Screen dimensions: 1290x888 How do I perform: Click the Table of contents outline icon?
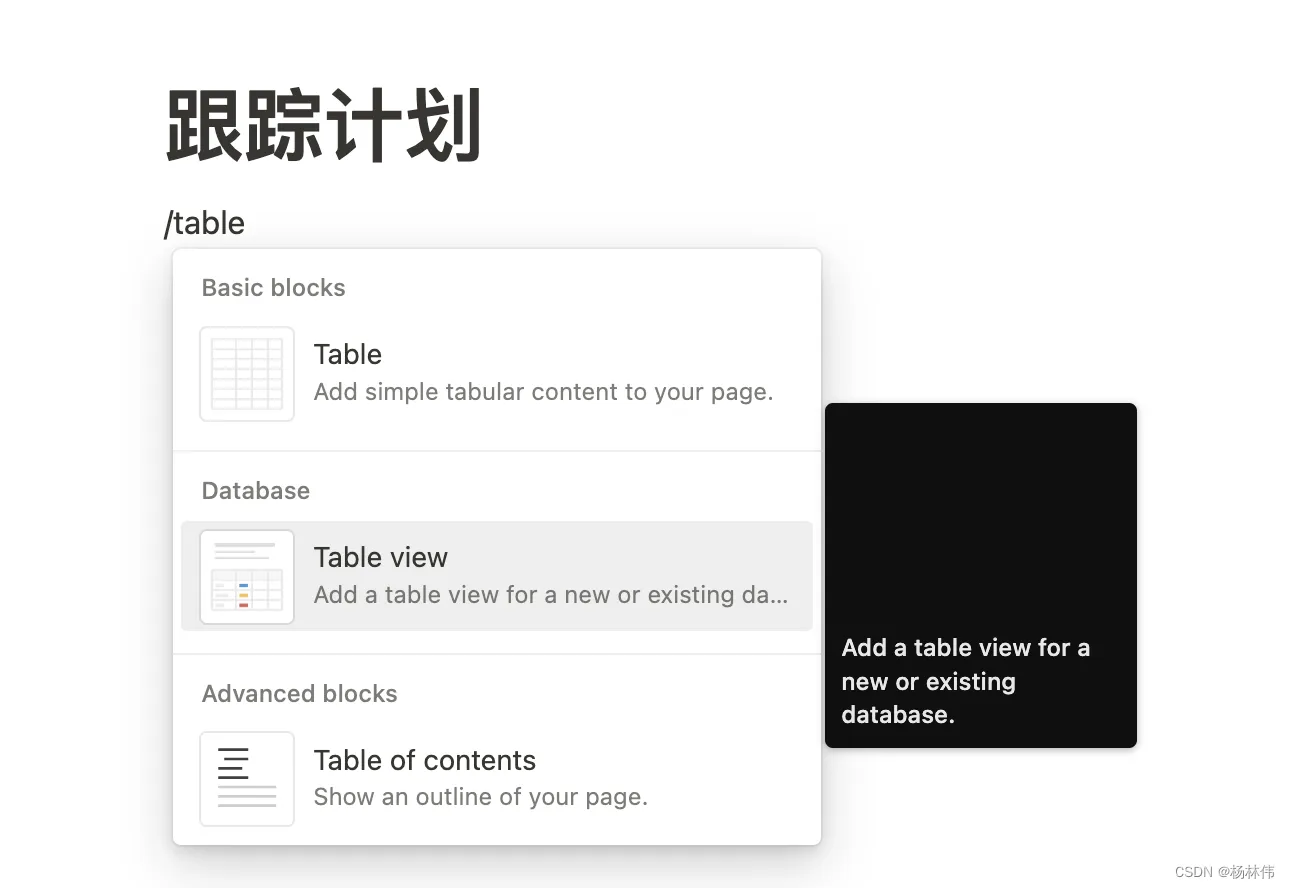[x=247, y=779]
